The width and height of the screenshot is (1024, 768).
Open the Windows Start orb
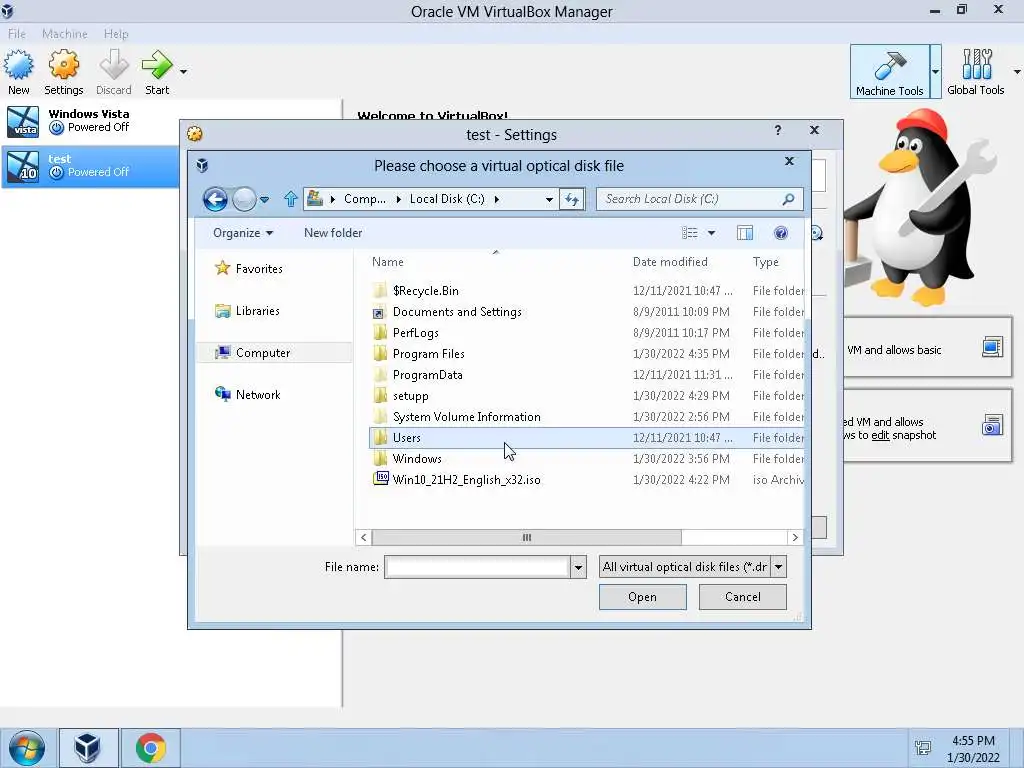tap(27, 748)
